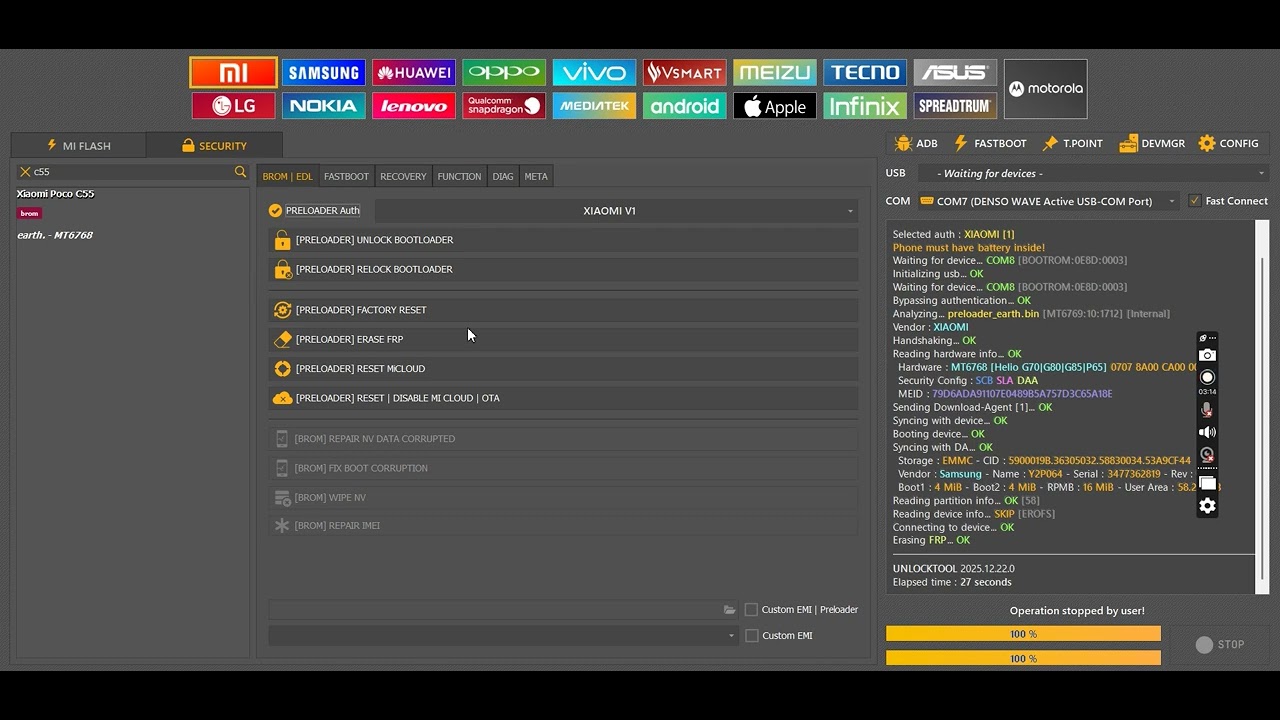Enable Custom EMI | Preloader checkbox
Image resolution: width=1280 pixels, height=720 pixels.
pos(751,610)
